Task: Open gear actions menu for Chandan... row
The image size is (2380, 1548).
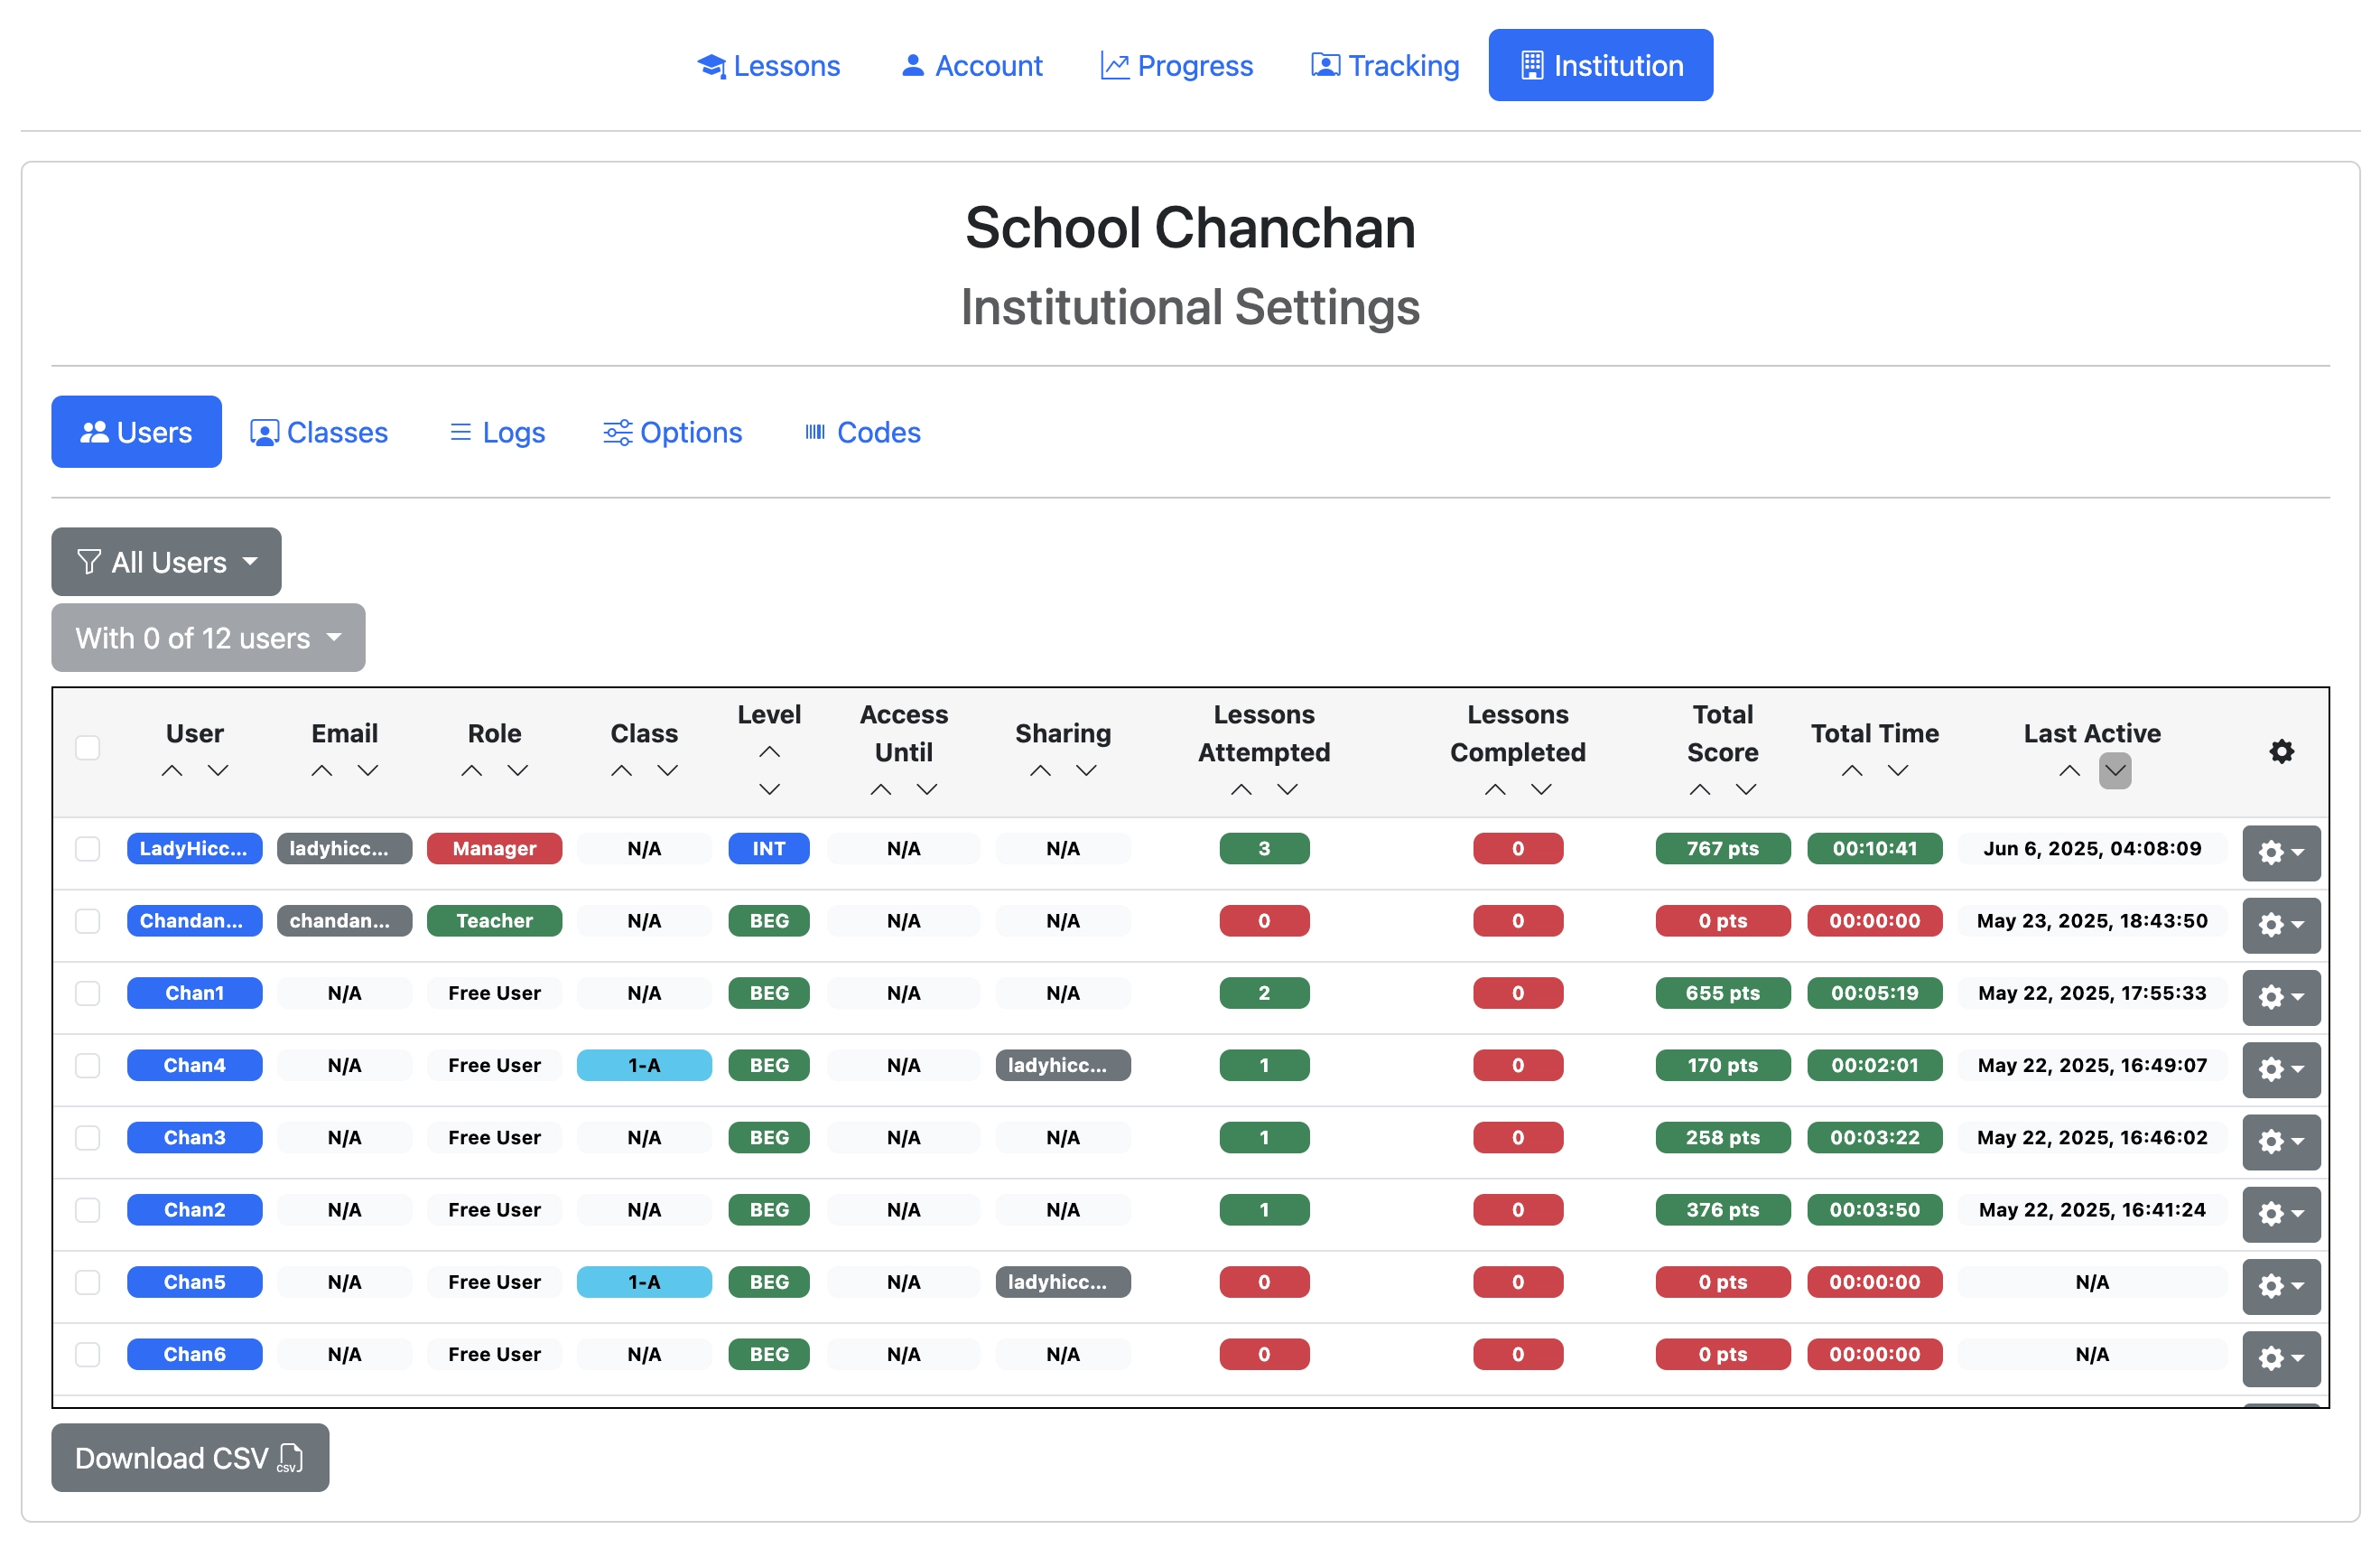Action: click(2281, 925)
